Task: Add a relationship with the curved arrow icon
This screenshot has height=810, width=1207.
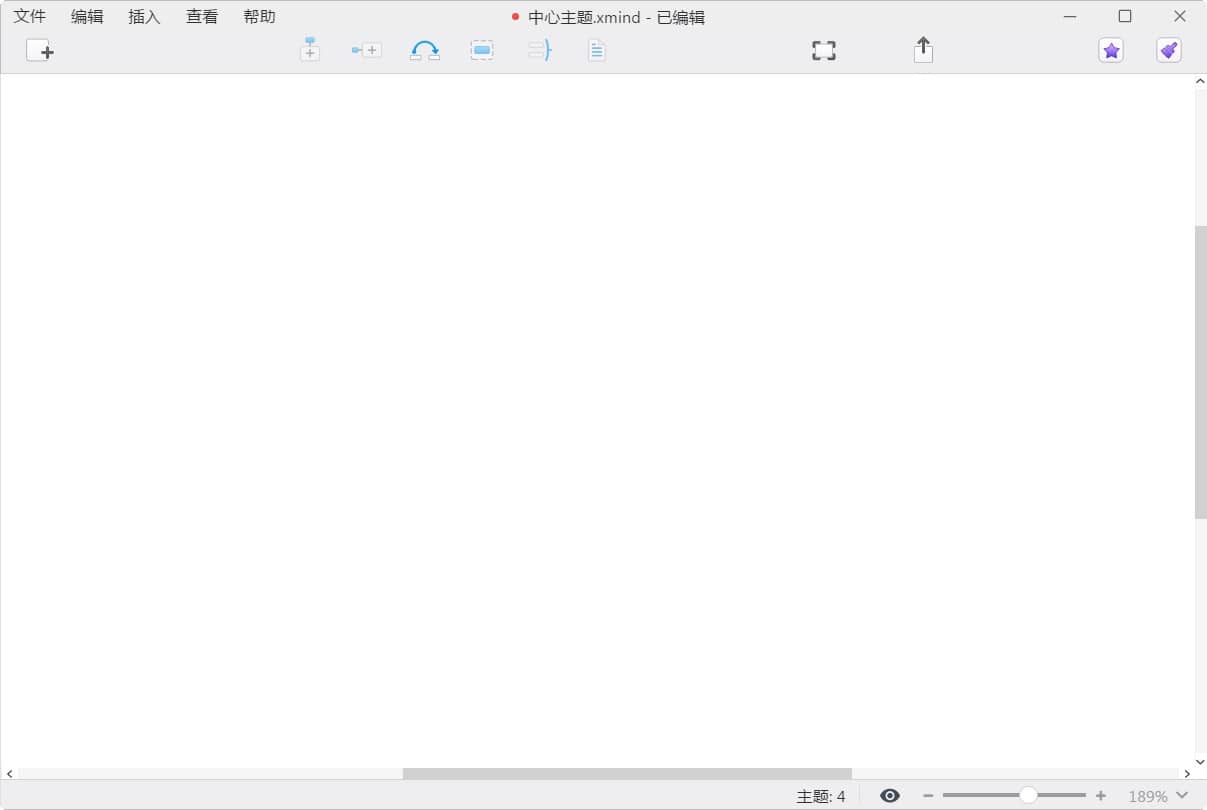Action: coord(425,50)
